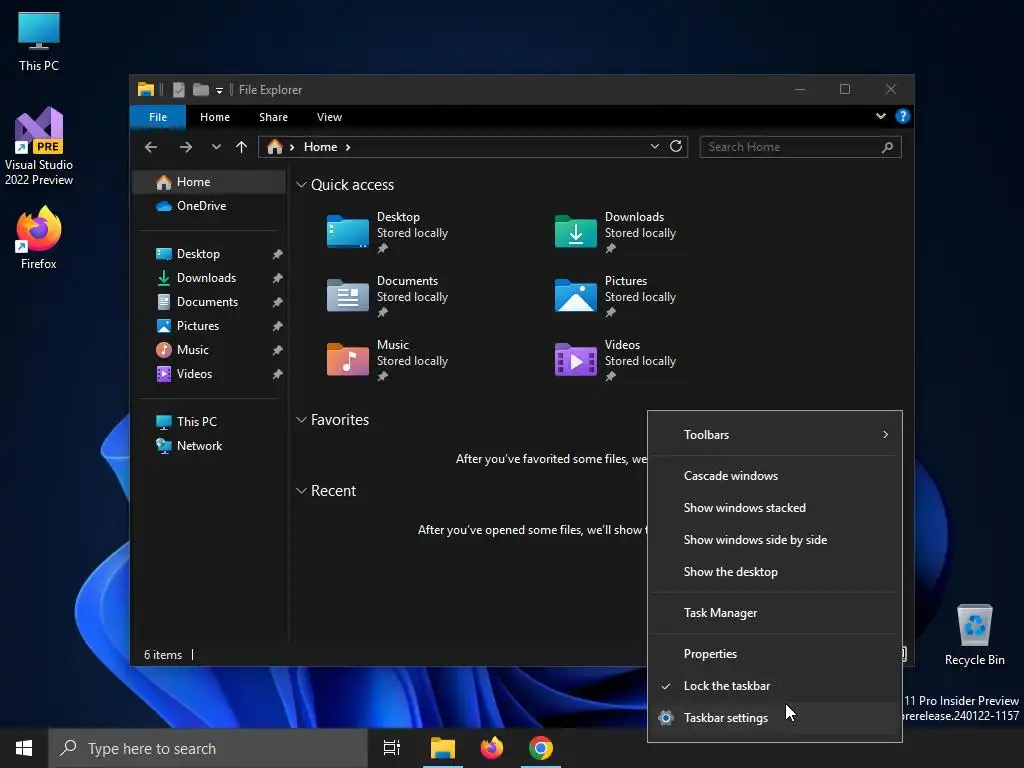Expand the Toolbars submenu
The width and height of the screenshot is (1024, 768).
(x=775, y=435)
